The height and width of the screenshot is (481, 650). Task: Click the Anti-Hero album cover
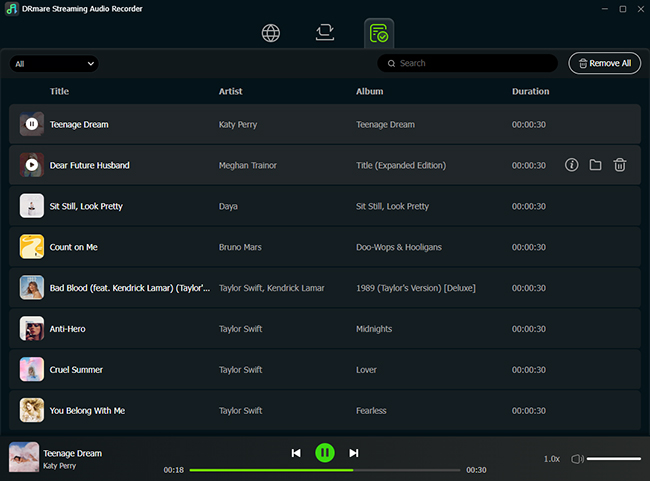point(32,328)
